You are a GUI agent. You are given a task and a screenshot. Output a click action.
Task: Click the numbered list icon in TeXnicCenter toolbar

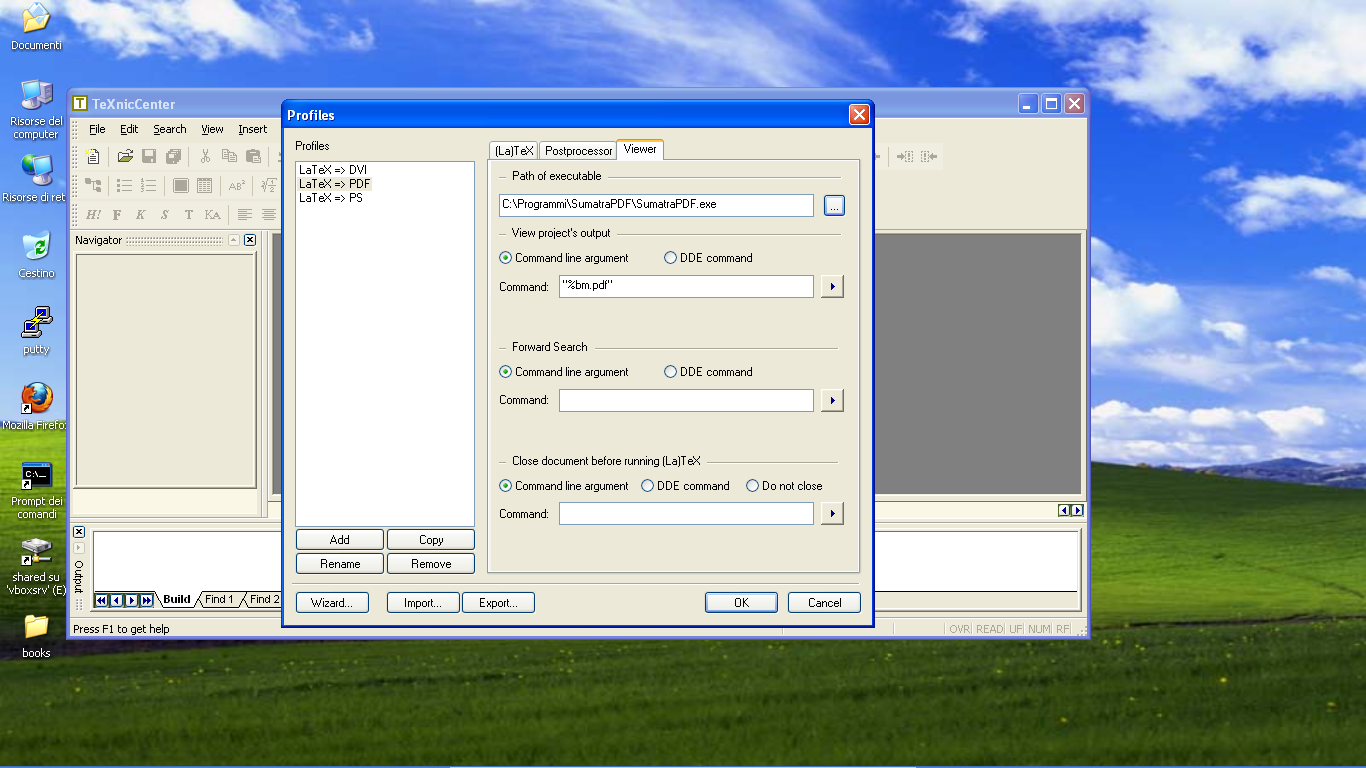149,185
